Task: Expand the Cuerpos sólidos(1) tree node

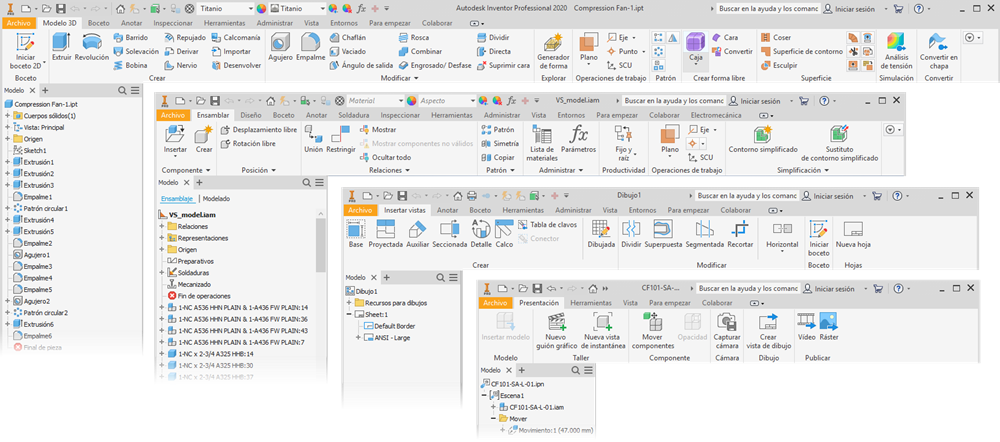Action: pyautogui.click(x=7, y=116)
